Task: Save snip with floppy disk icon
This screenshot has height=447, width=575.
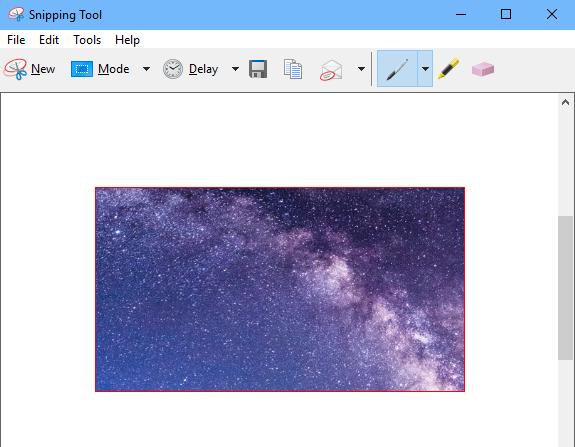Action: 258,69
